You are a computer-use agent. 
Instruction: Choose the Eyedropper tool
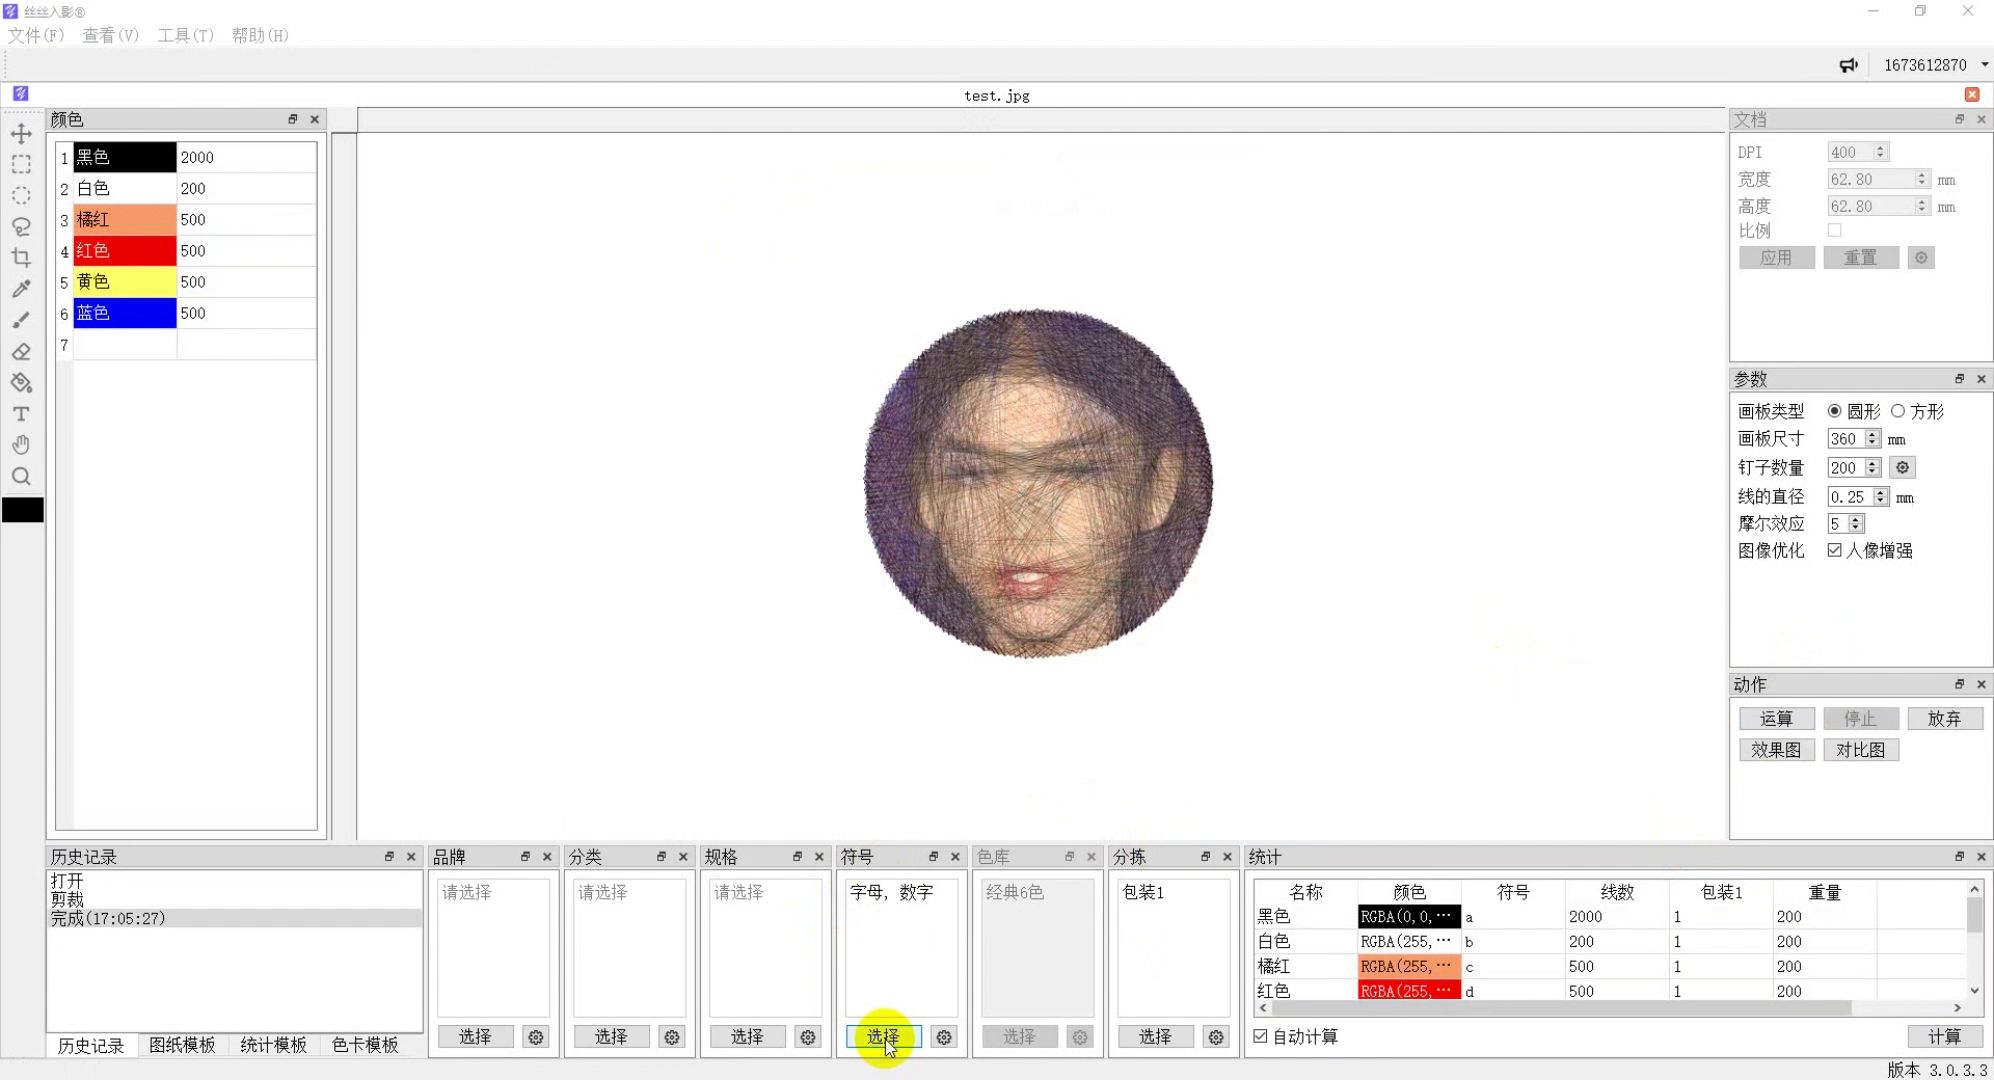(21, 289)
